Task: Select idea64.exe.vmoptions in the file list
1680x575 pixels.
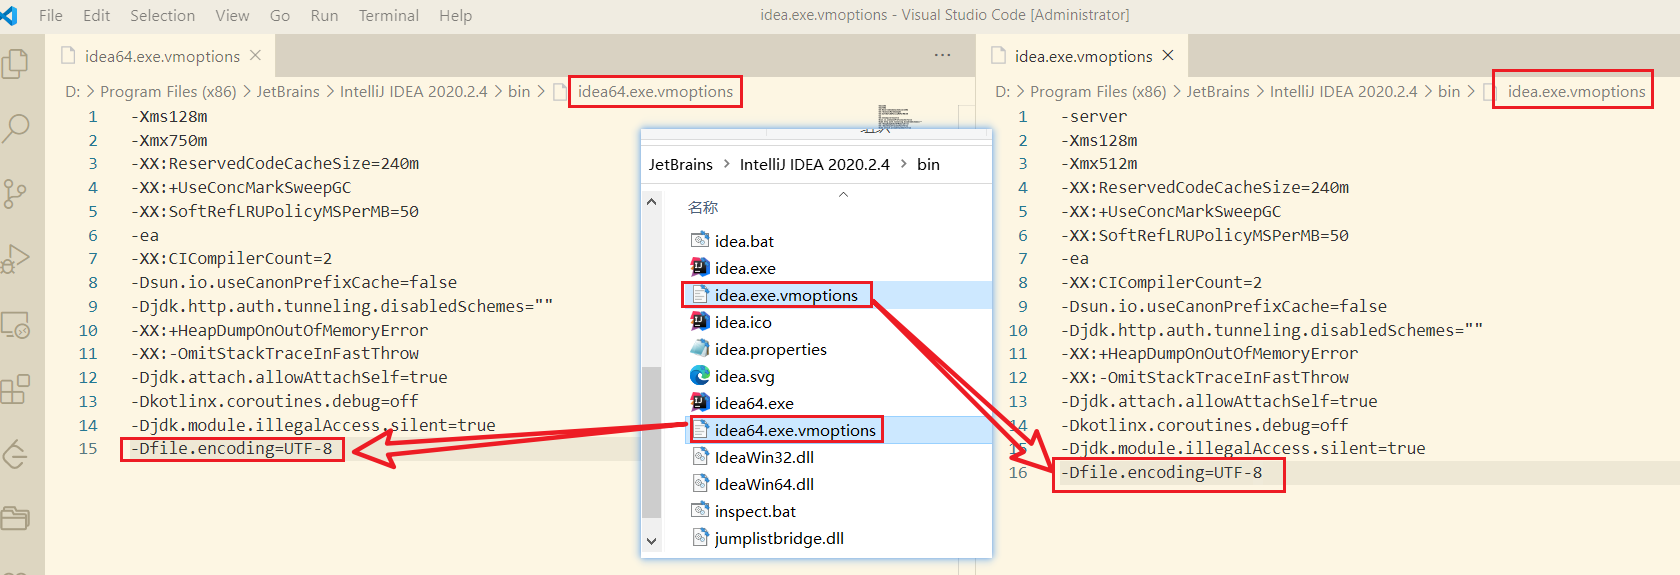Action: [795, 429]
